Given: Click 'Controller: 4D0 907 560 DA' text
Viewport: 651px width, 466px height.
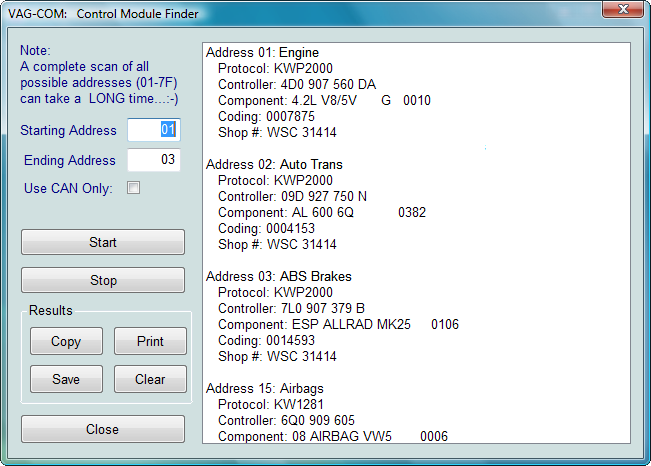Looking at the screenshot, I should [297, 85].
